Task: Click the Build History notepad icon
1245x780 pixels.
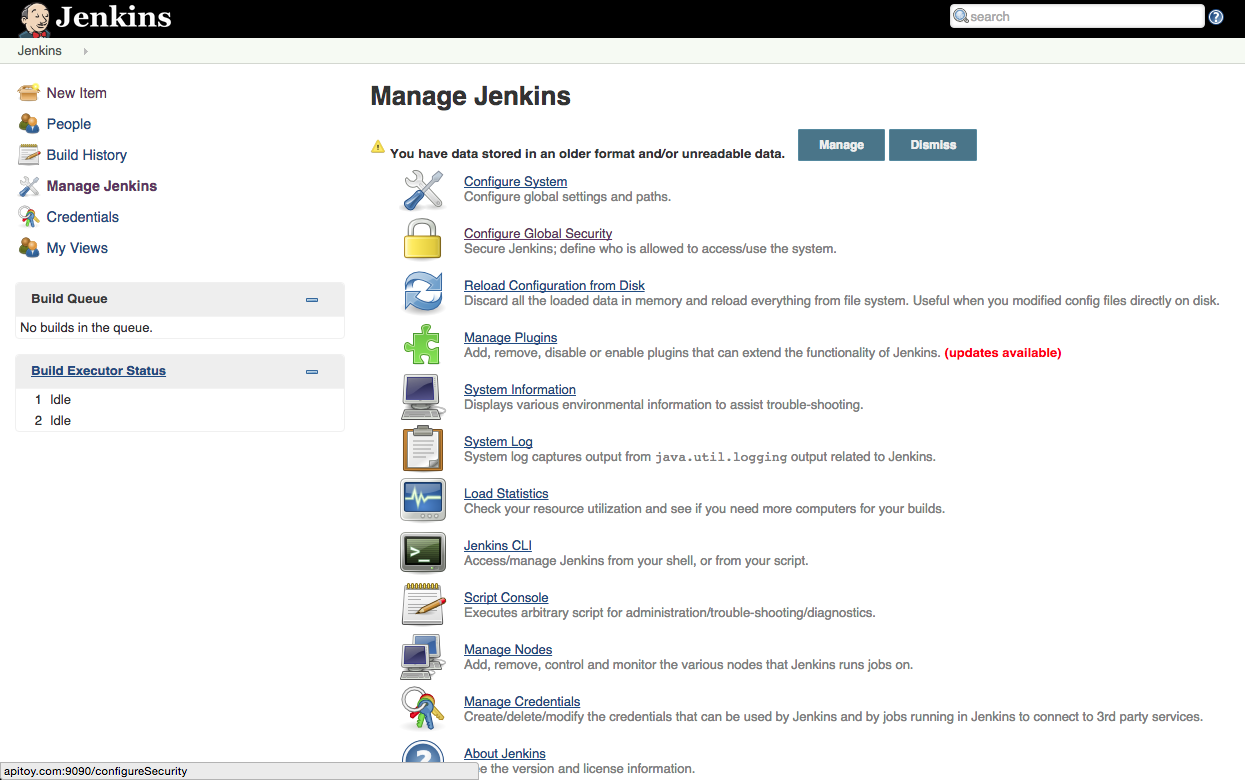Action: 29,155
